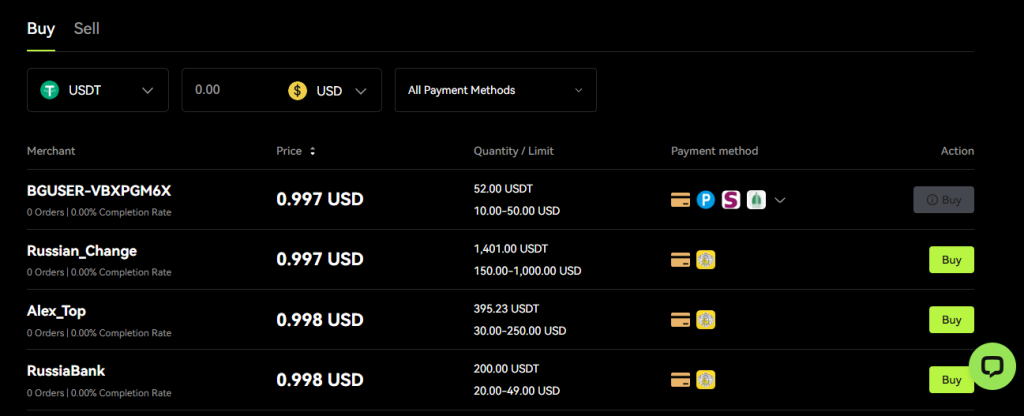The width and height of the screenshot is (1024, 416).
Task: Open the live chat support bubble
Action: click(x=992, y=366)
